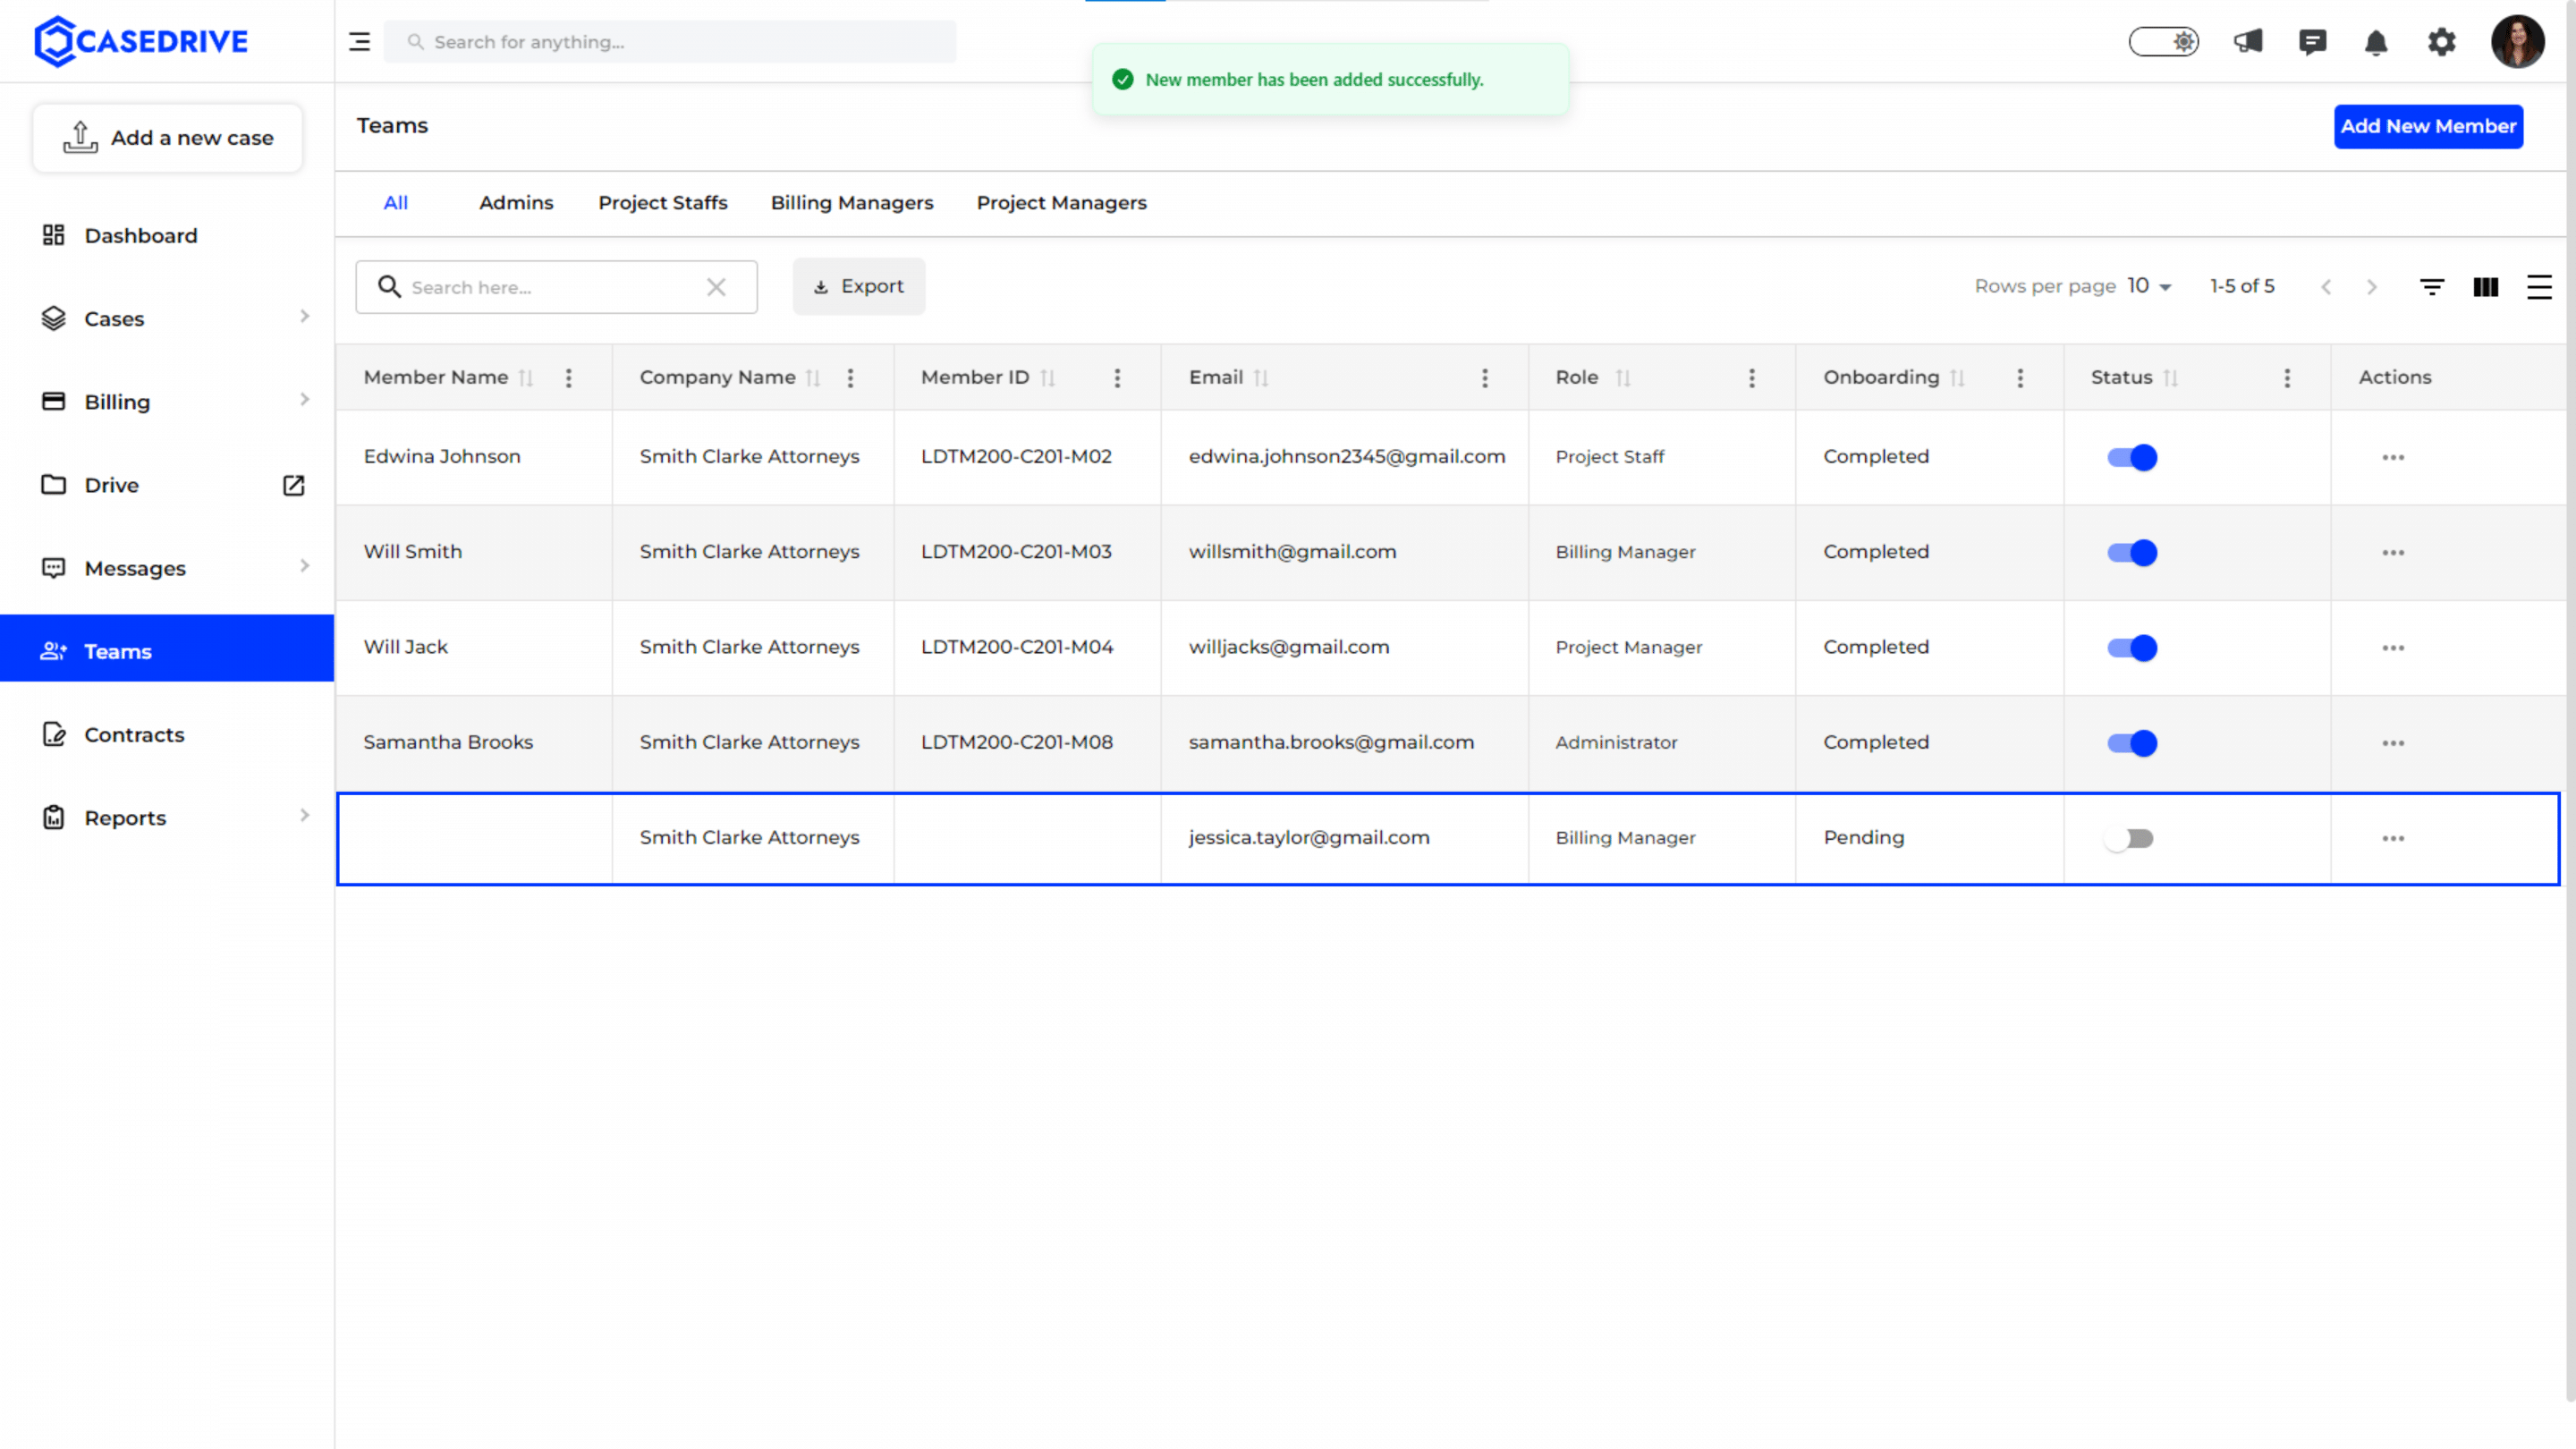Open Status column options menu
This screenshot has width=2576, height=1449.
2287,378
